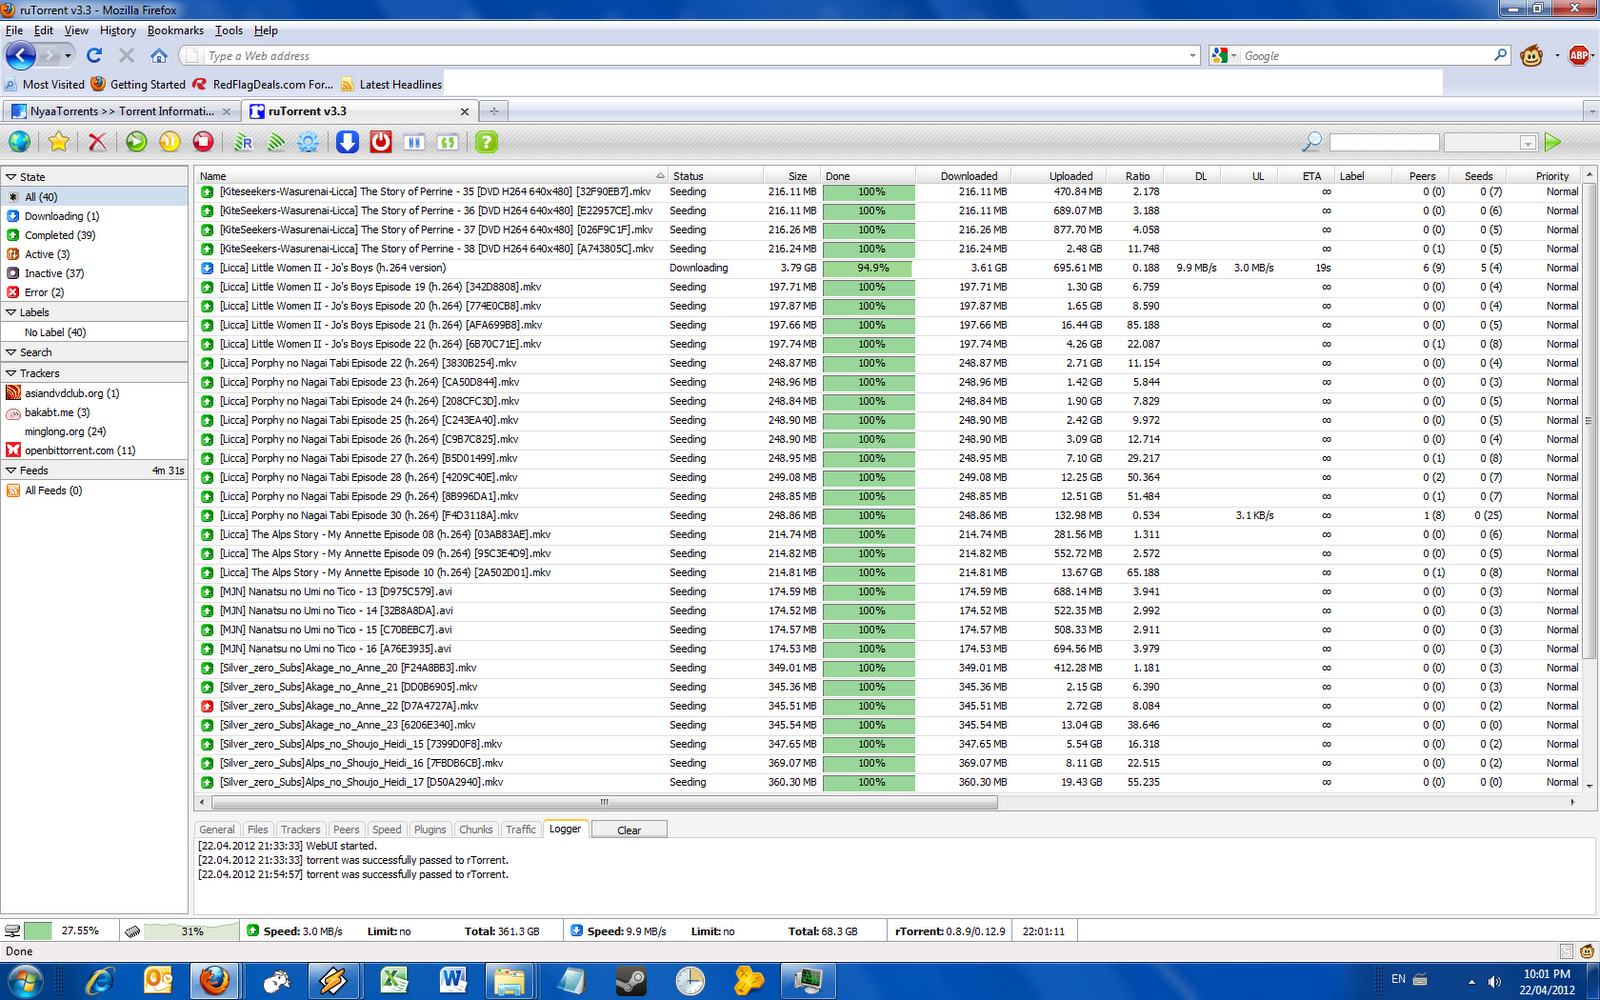Image resolution: width=1600 pixels, height=1000 pixels.
Task: Open Word from the Windows taskbar
Action: pos(452,982)
